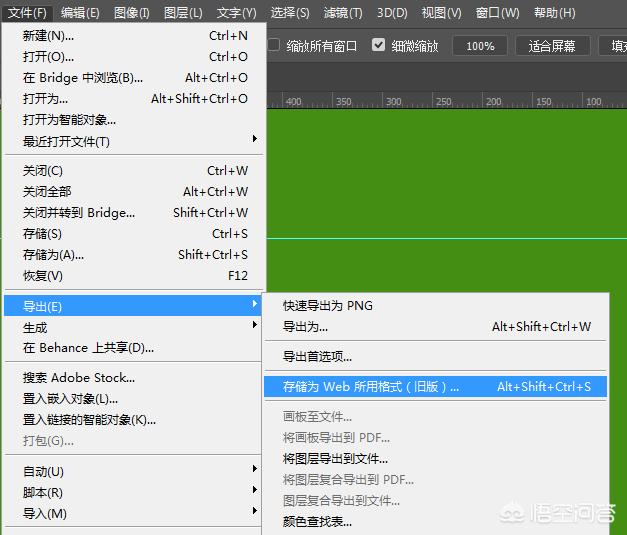The height and width of the screenshot is (535, 627).
Task: Open the 滤镜(T) menu
Action: [x=343, y=13]
